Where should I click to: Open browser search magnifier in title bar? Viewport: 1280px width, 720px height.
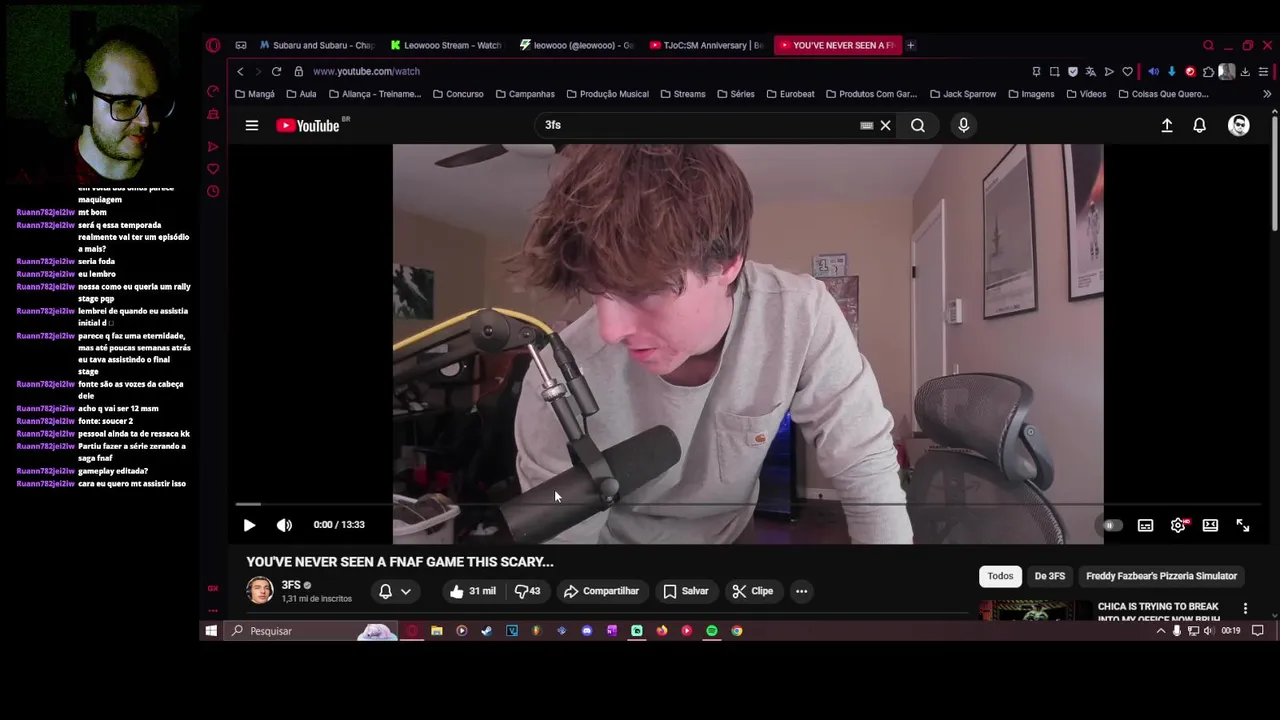pos(1208,45)
